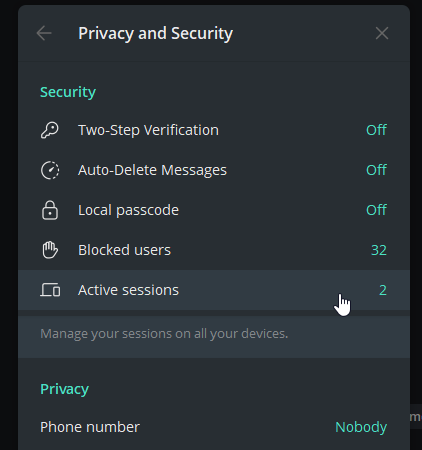The width and height of the screenshot is (422, 450).
Task: Open the Phone number privacy setting
Action: [214, 427]
